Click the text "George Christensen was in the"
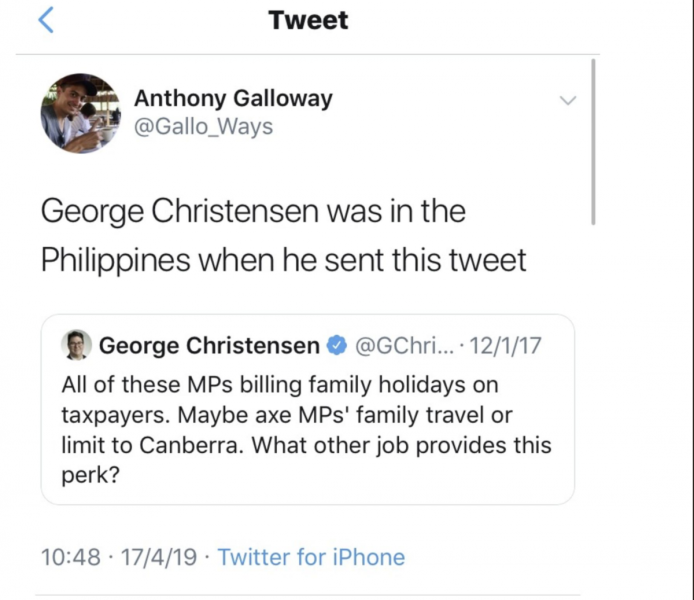The height and width of the screenshot is (600, 694). pos(253,212)
